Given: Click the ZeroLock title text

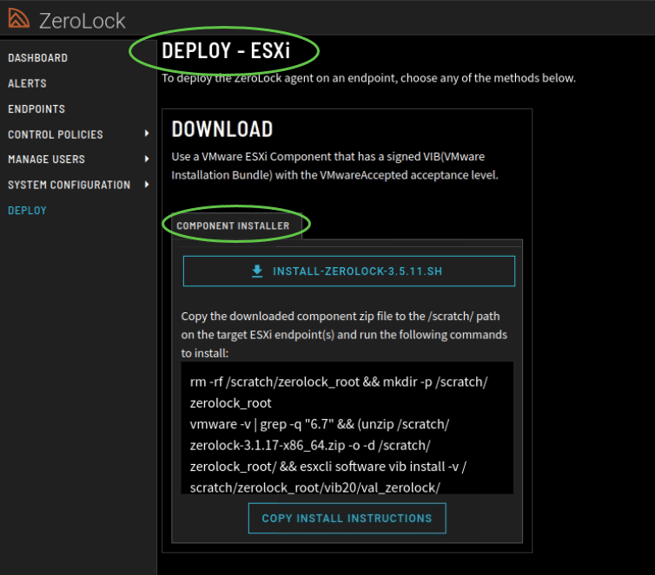Looking at the screenshot, I should click(82, 21).
